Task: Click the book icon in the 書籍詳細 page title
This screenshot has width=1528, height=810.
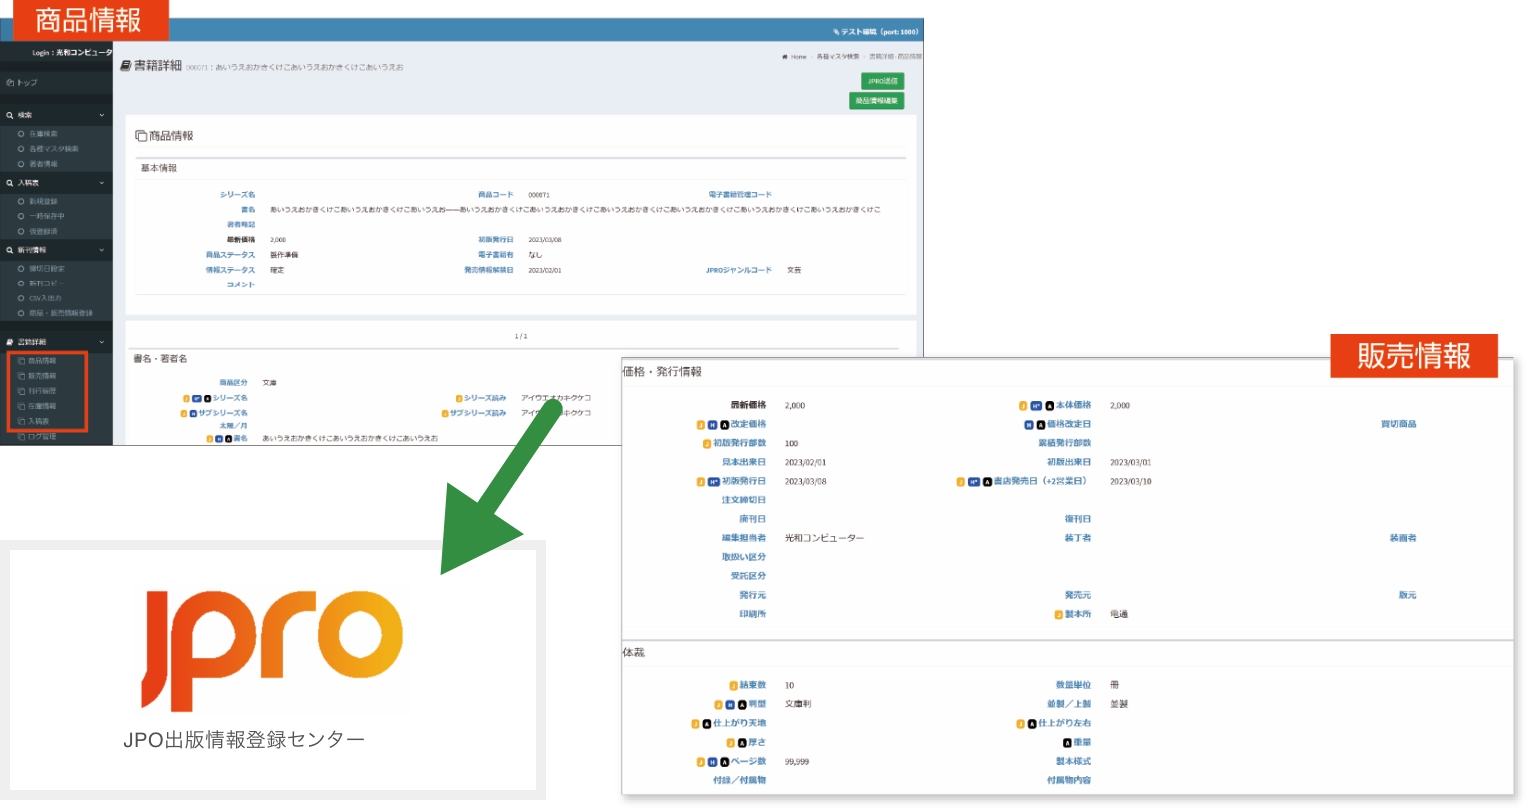Action: tap(126, 66)
